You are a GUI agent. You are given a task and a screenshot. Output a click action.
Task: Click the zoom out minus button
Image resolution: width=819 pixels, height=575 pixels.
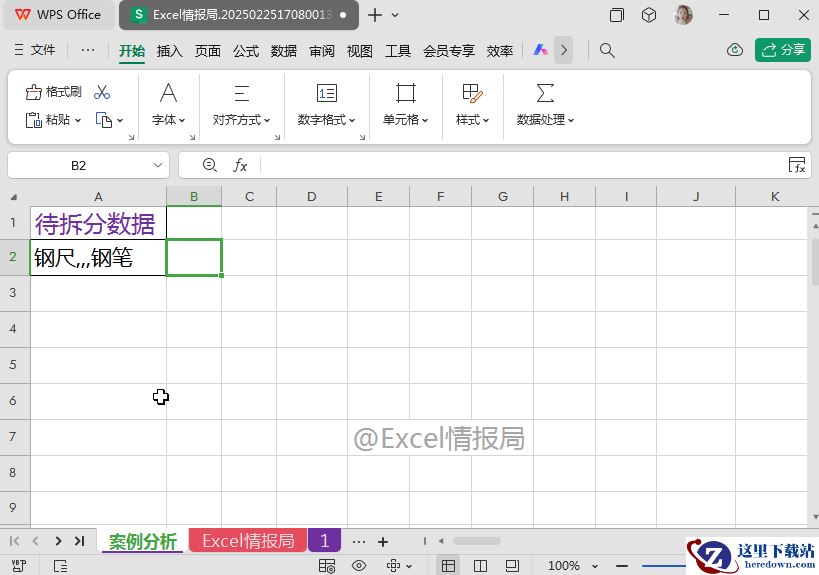pyautogui.click(x=622, y=566)
